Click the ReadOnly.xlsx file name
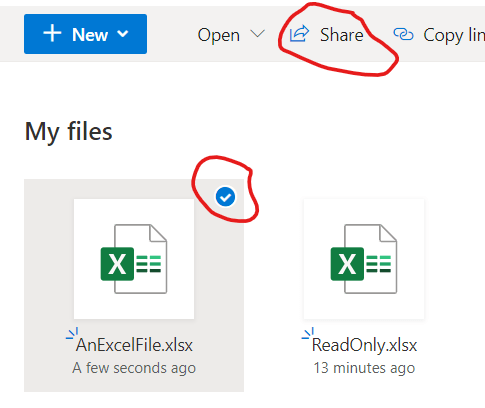This screenshot has height=408, width=485. tap(364, 345)
